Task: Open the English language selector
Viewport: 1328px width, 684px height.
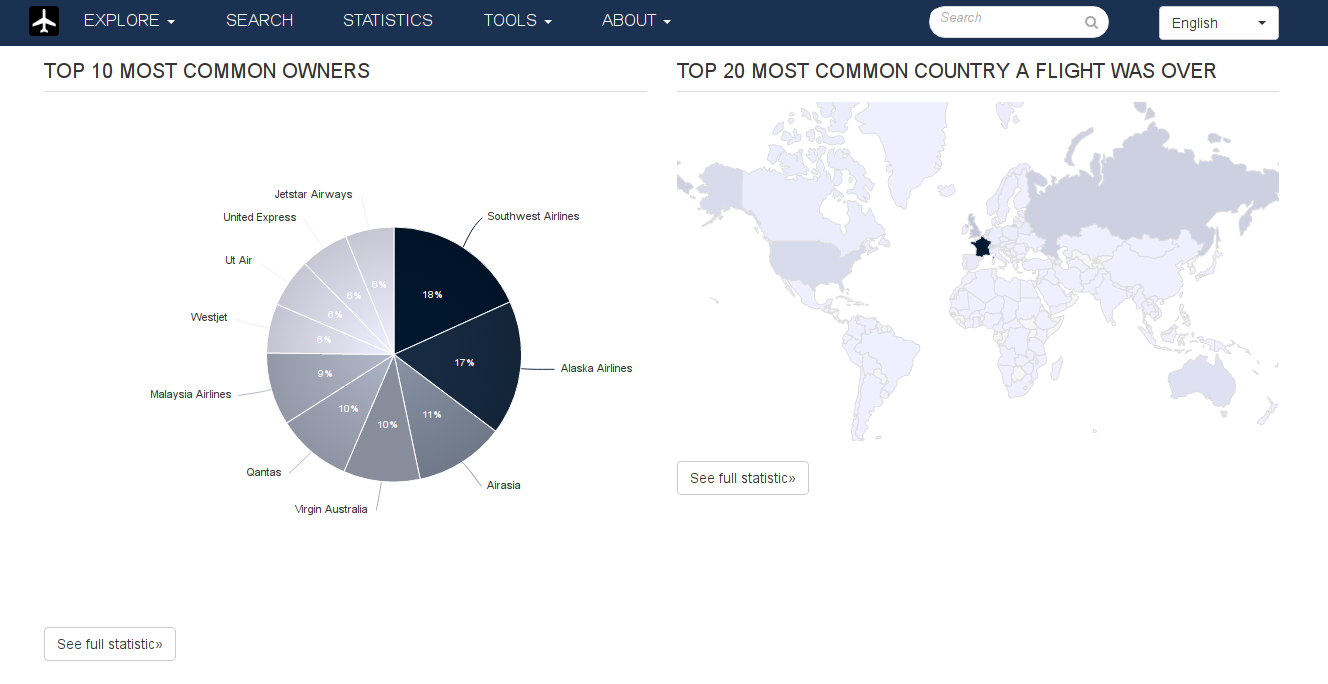Action: tap(1218, 23)
